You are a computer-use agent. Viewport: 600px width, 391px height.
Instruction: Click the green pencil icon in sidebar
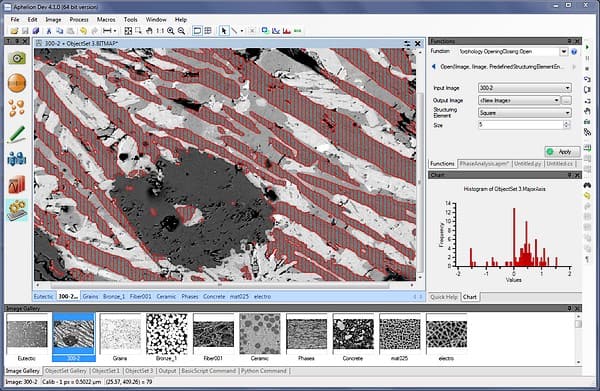pyautogui.click(x=17, y=134)
